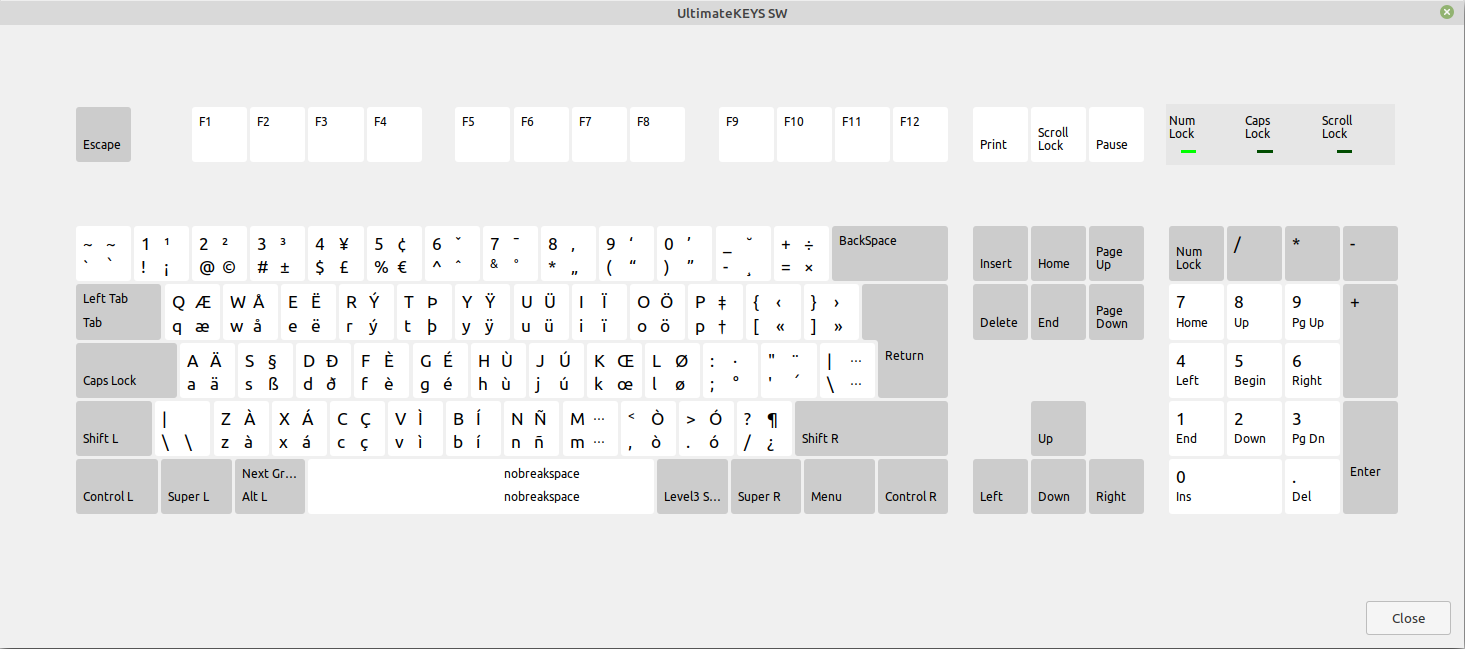Click the green Scroll Lock indicator
This screenshot has width=1465, height=649.
[x=1344, y=152]
